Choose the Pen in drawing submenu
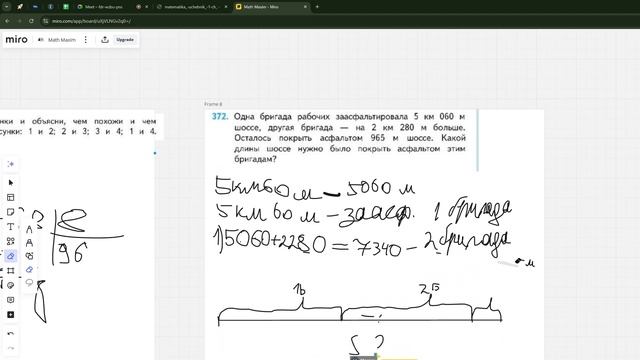The width and height of the screenshot is (640, 360). pos(29,230)
